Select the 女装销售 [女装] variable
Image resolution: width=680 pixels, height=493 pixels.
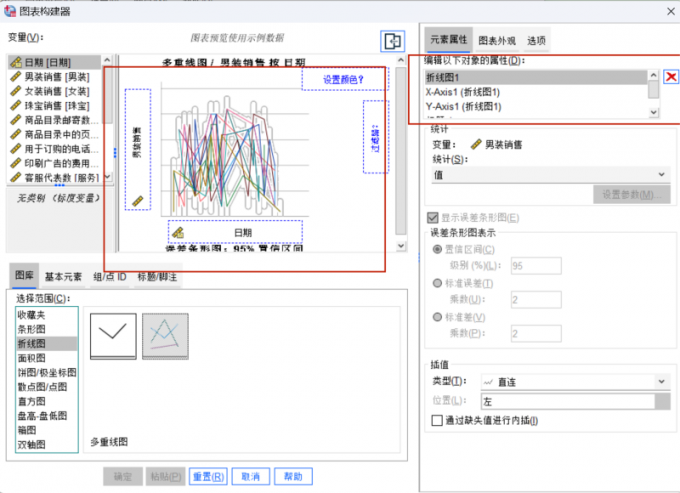coord(55,91)
